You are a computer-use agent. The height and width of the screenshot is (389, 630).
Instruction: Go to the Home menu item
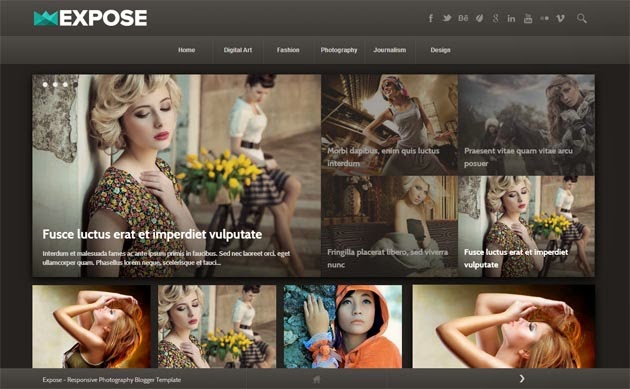(186, 50)
